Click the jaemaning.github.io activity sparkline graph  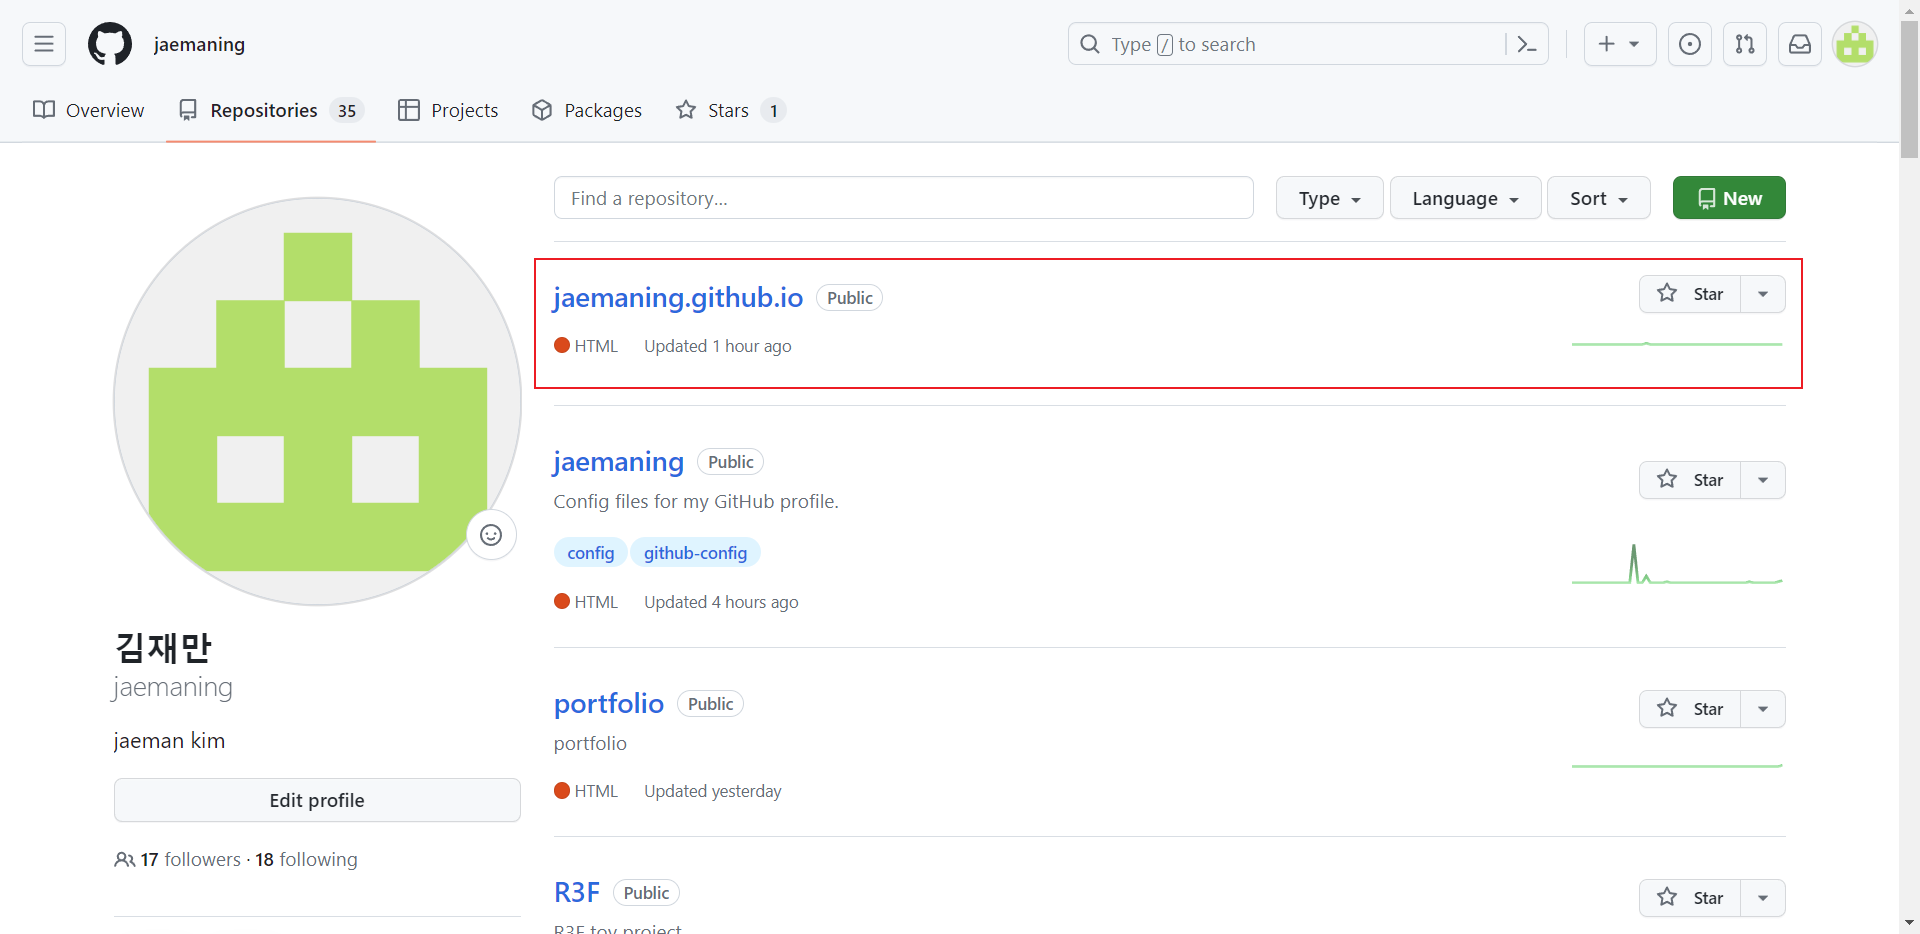1677,344
